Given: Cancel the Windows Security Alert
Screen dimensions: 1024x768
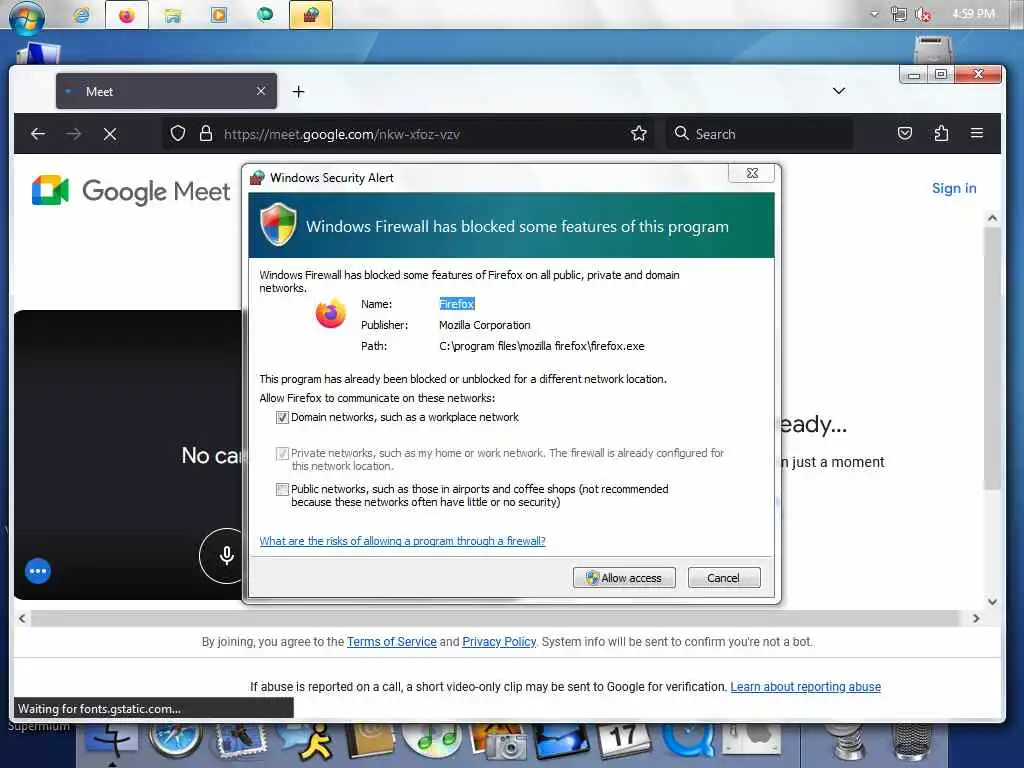Looking at the screenshot, I should (724, 578).
